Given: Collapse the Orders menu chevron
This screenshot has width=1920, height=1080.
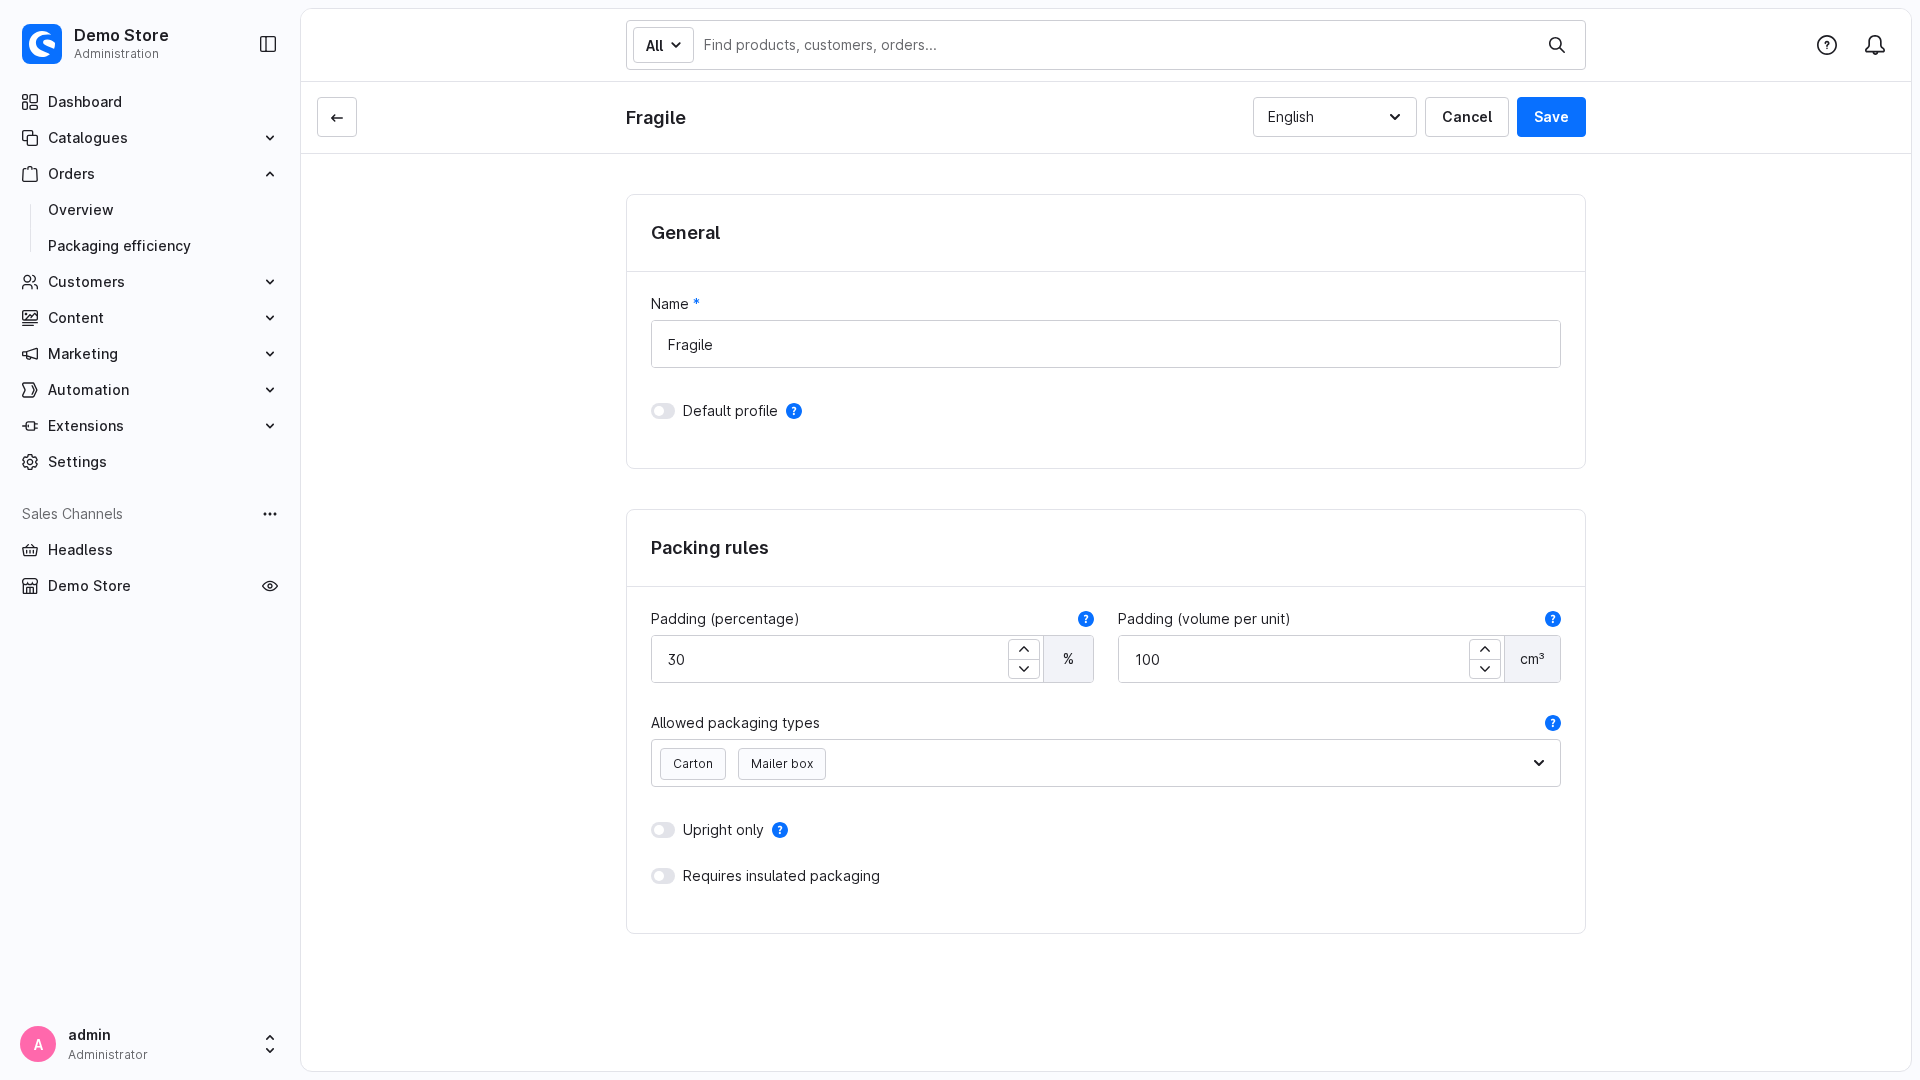Looking at the screenshot, I should point(270,174).
